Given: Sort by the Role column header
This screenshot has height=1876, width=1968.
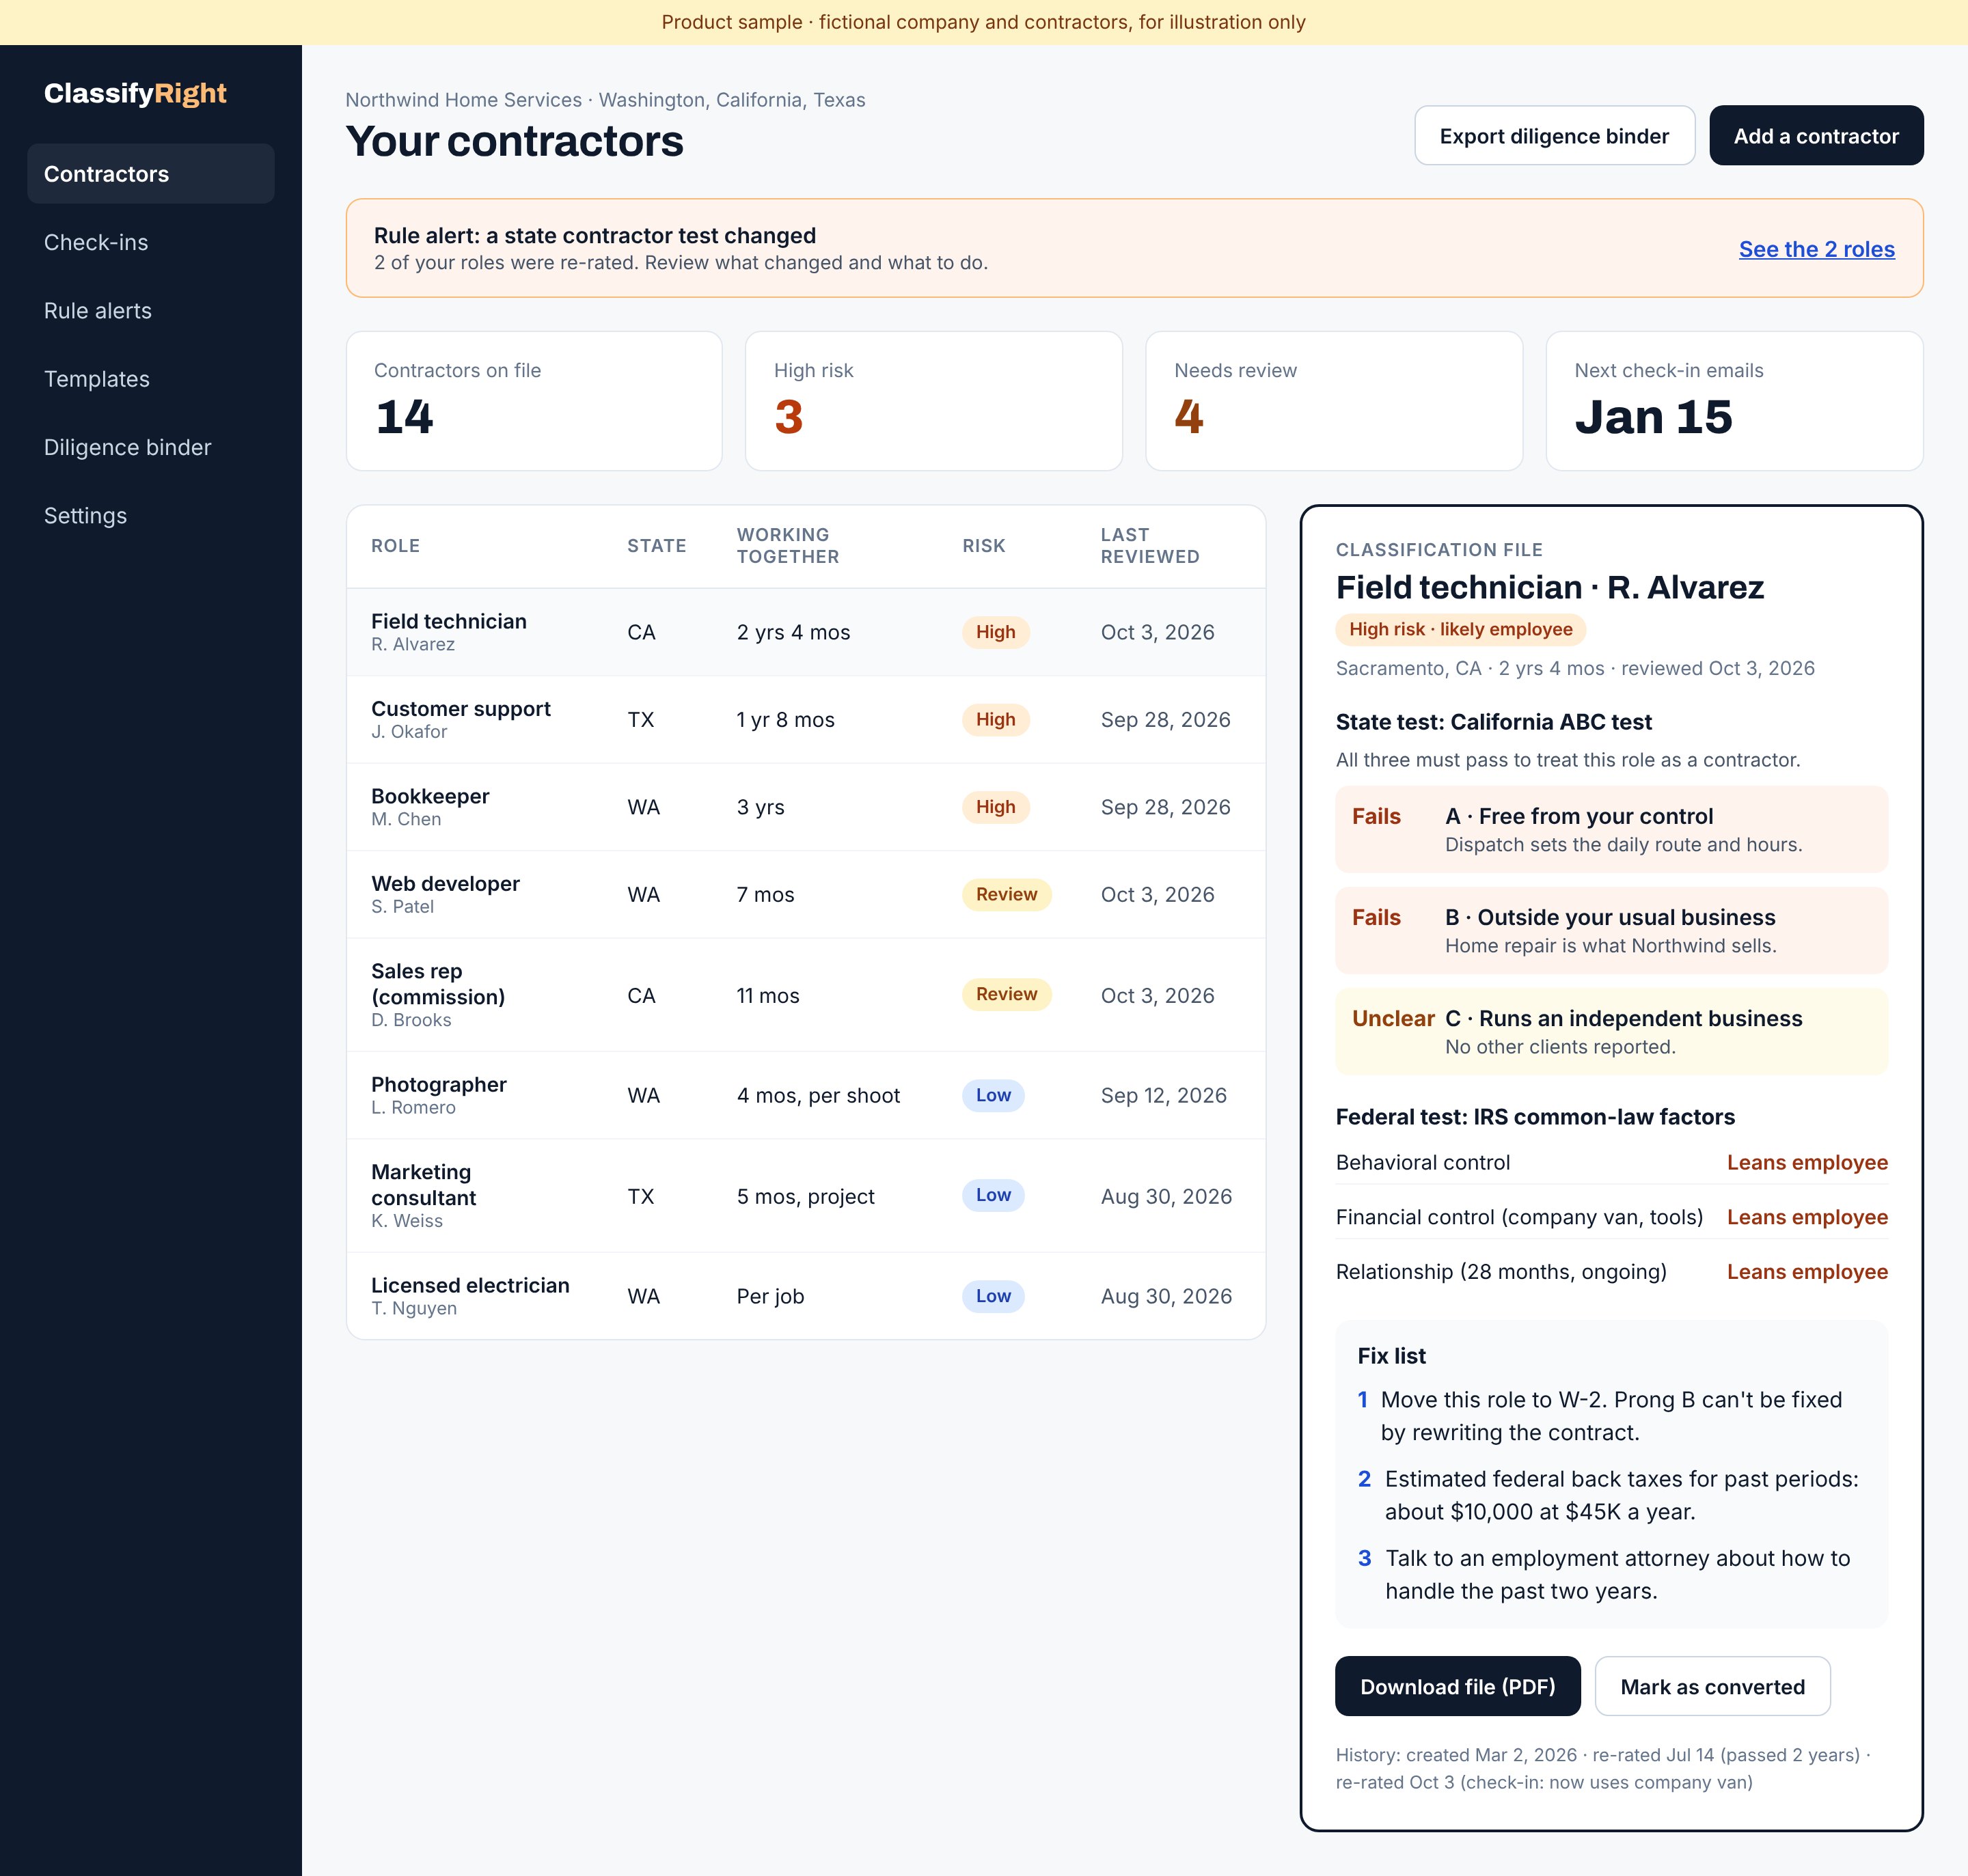Looking at the screenshot, I should click(395, 546).
